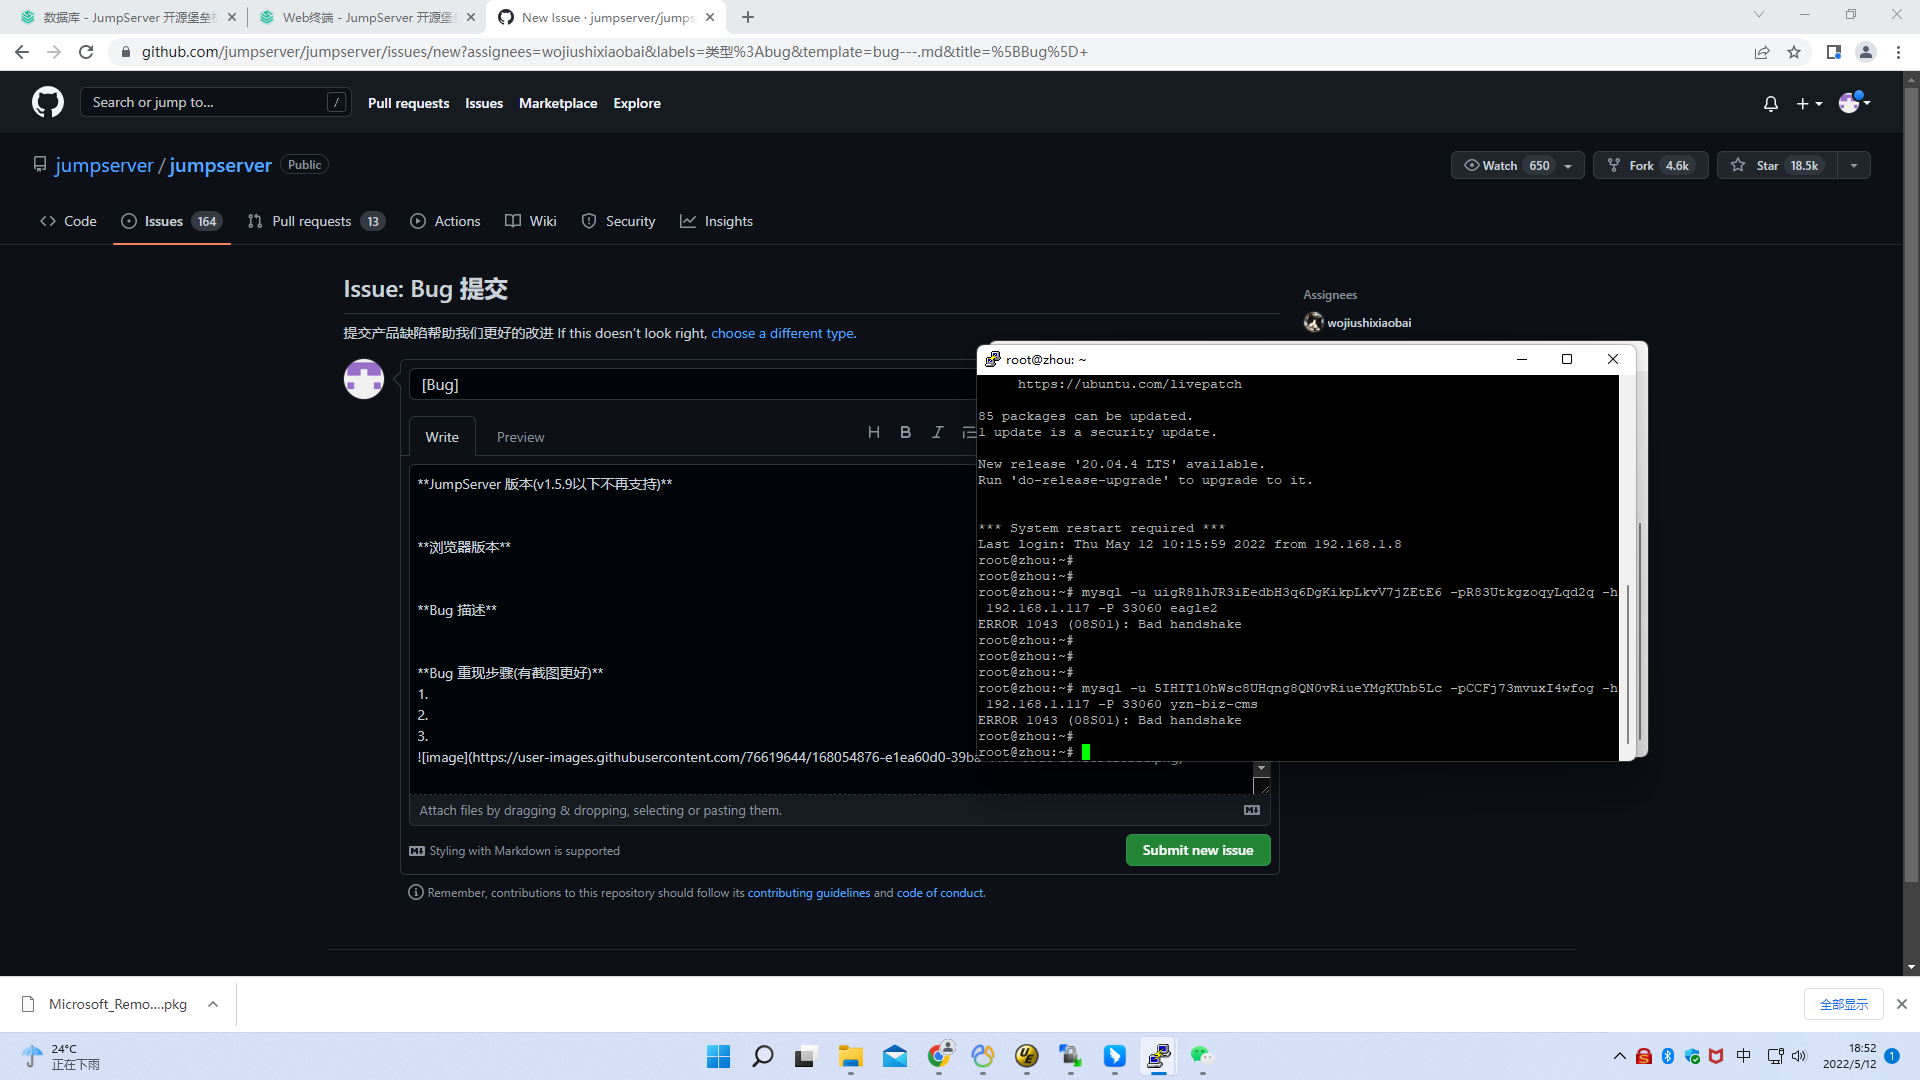Open the image attachment icon below the editor
The height and width of the screenshot is (1080, 1920).
pyautogui.click(x=1250, y=810)
